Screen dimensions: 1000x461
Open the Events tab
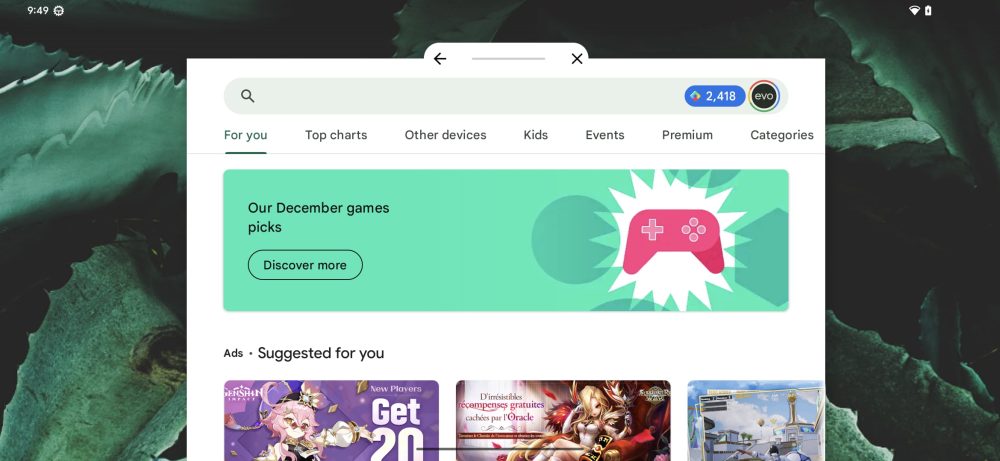click(x=605, y=135)
